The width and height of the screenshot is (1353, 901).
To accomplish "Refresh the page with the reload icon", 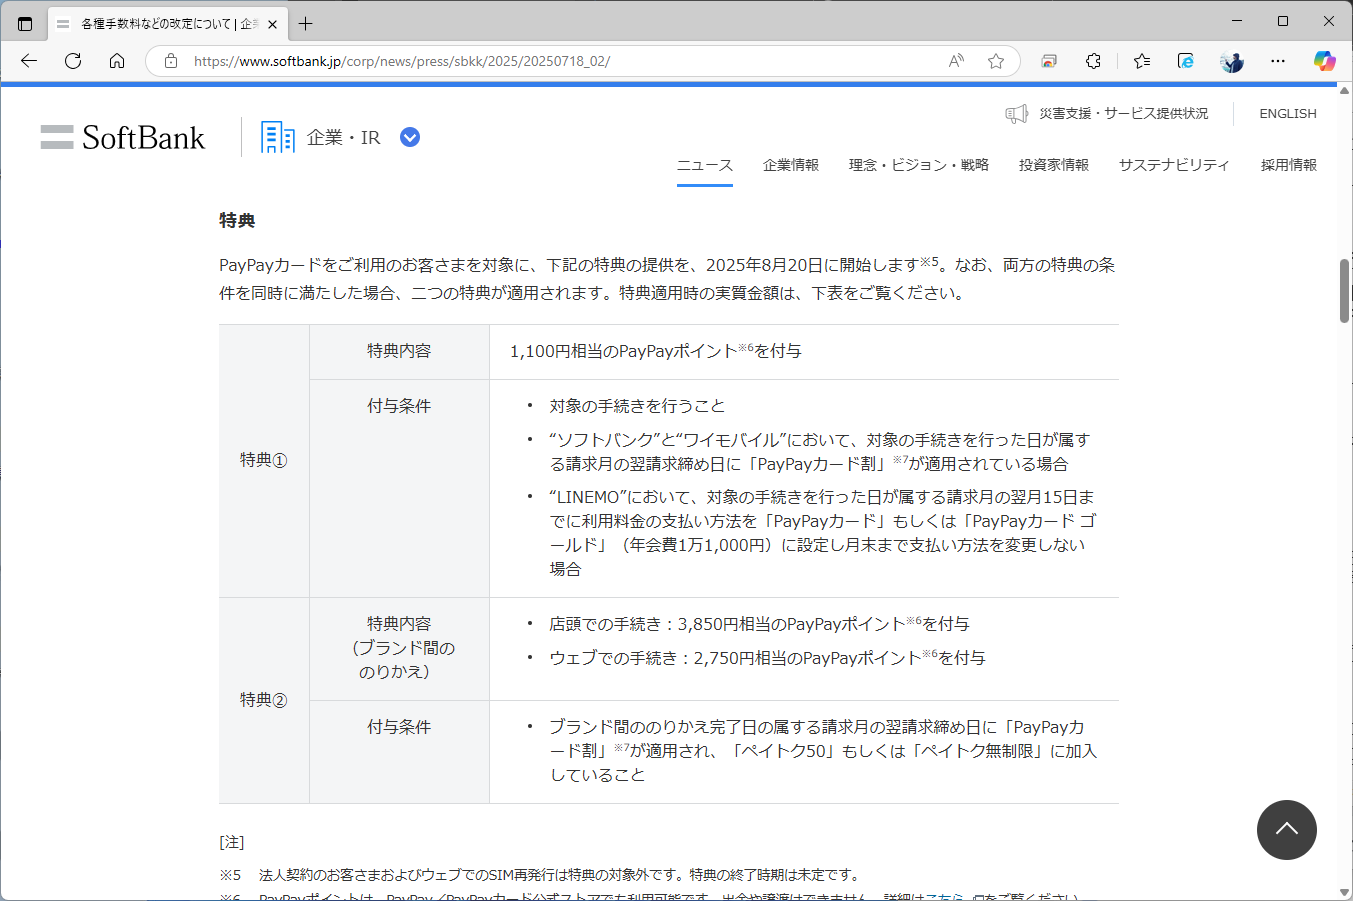I will coord(72,61).
